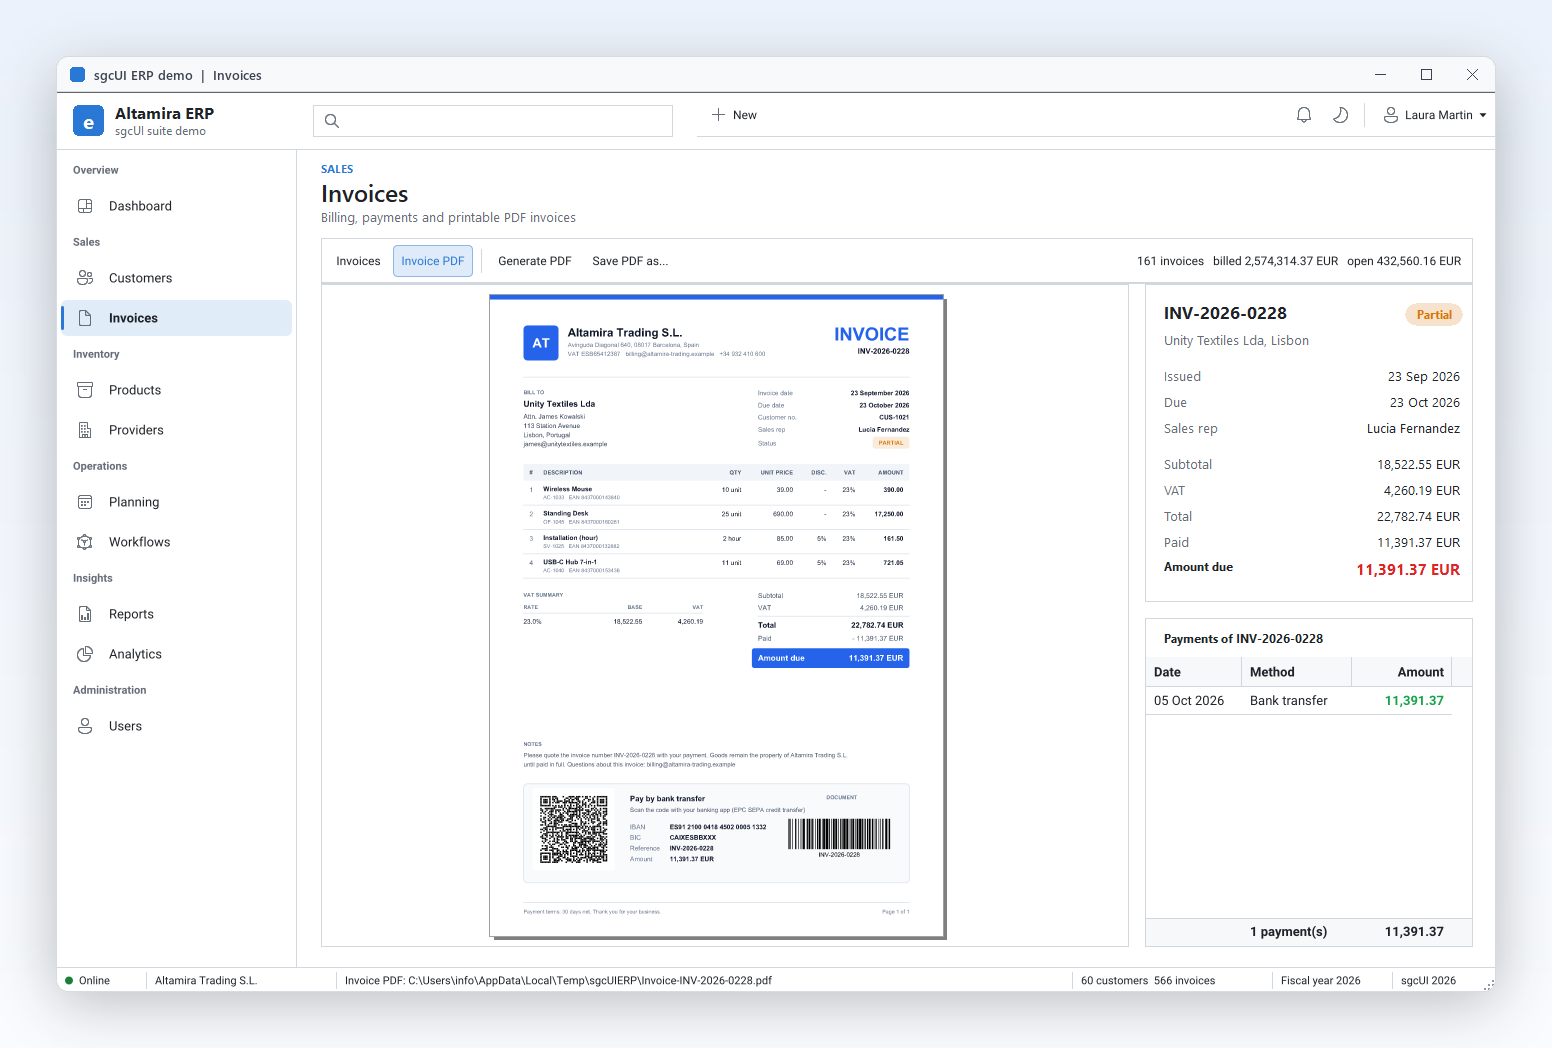This screenshot has width=1552, height=1048.
Task: Open Dashboard from the sidebar
Action: pos(176,206)
